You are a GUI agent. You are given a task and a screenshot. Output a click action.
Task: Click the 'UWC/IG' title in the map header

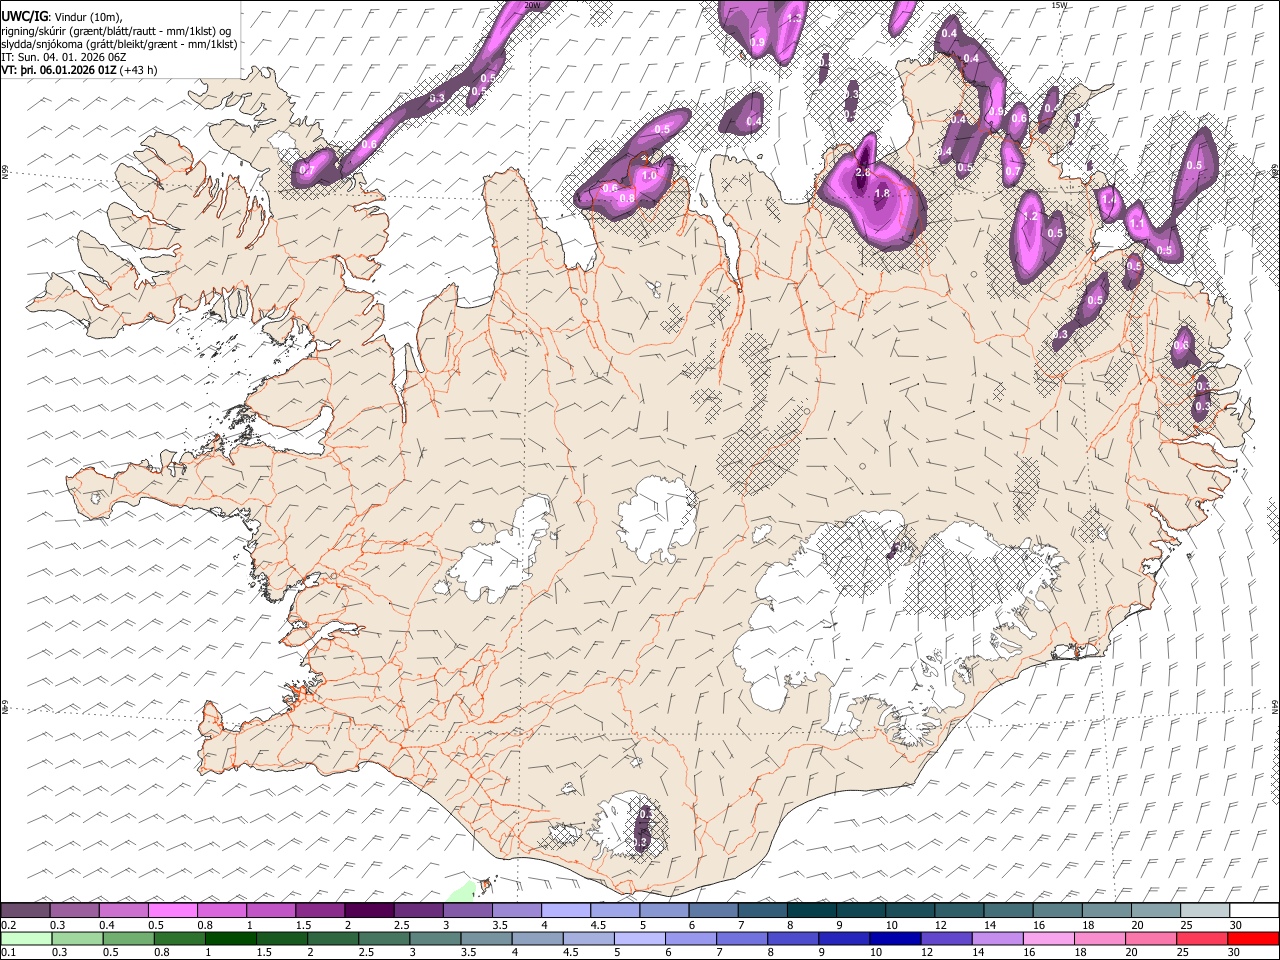[x=24, y=16]
